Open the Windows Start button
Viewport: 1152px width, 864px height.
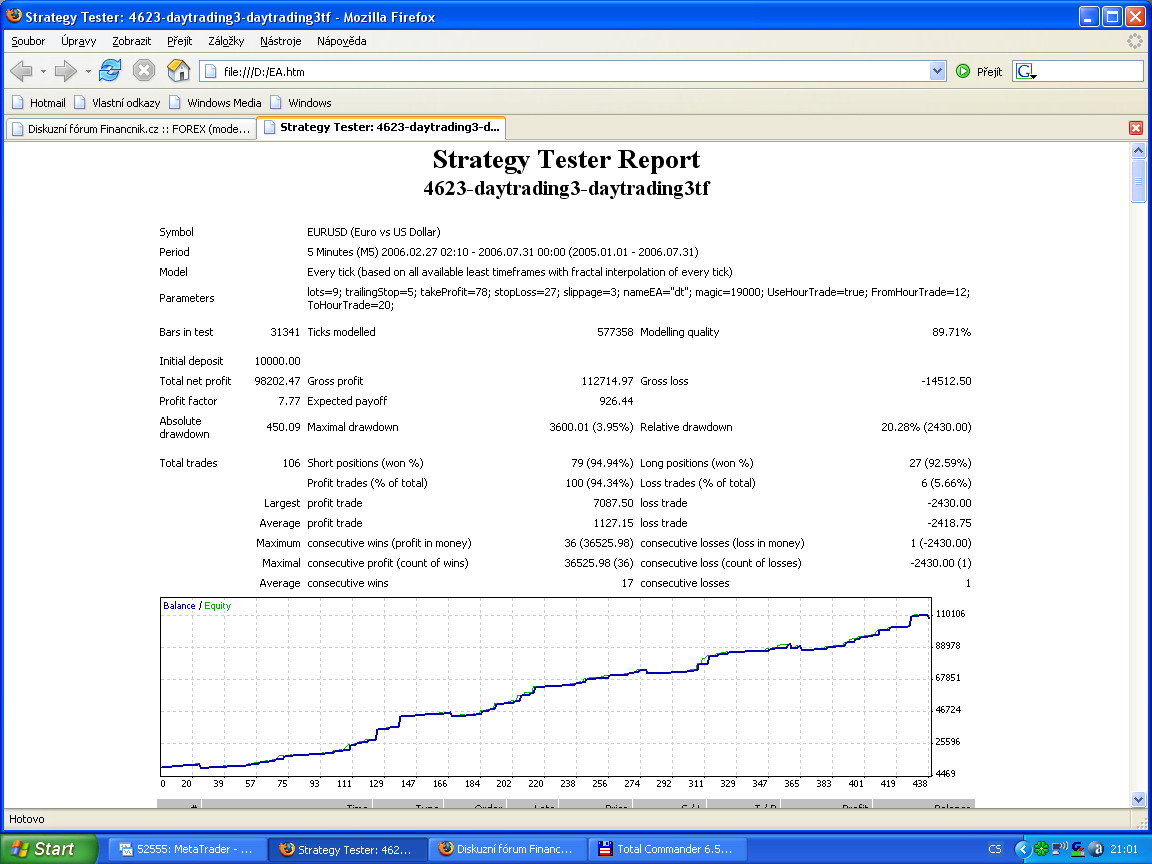tap(46, 849)
